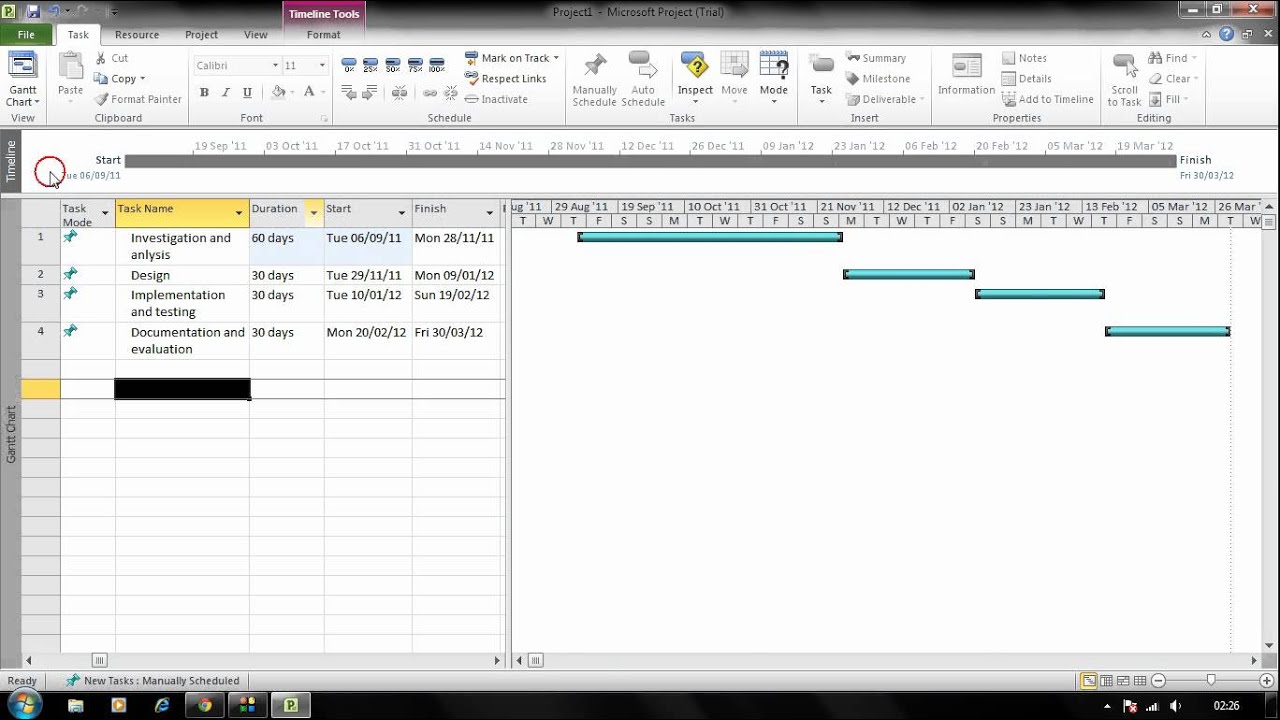
Task: Mark task 25% complete
Action: [371, 65]
